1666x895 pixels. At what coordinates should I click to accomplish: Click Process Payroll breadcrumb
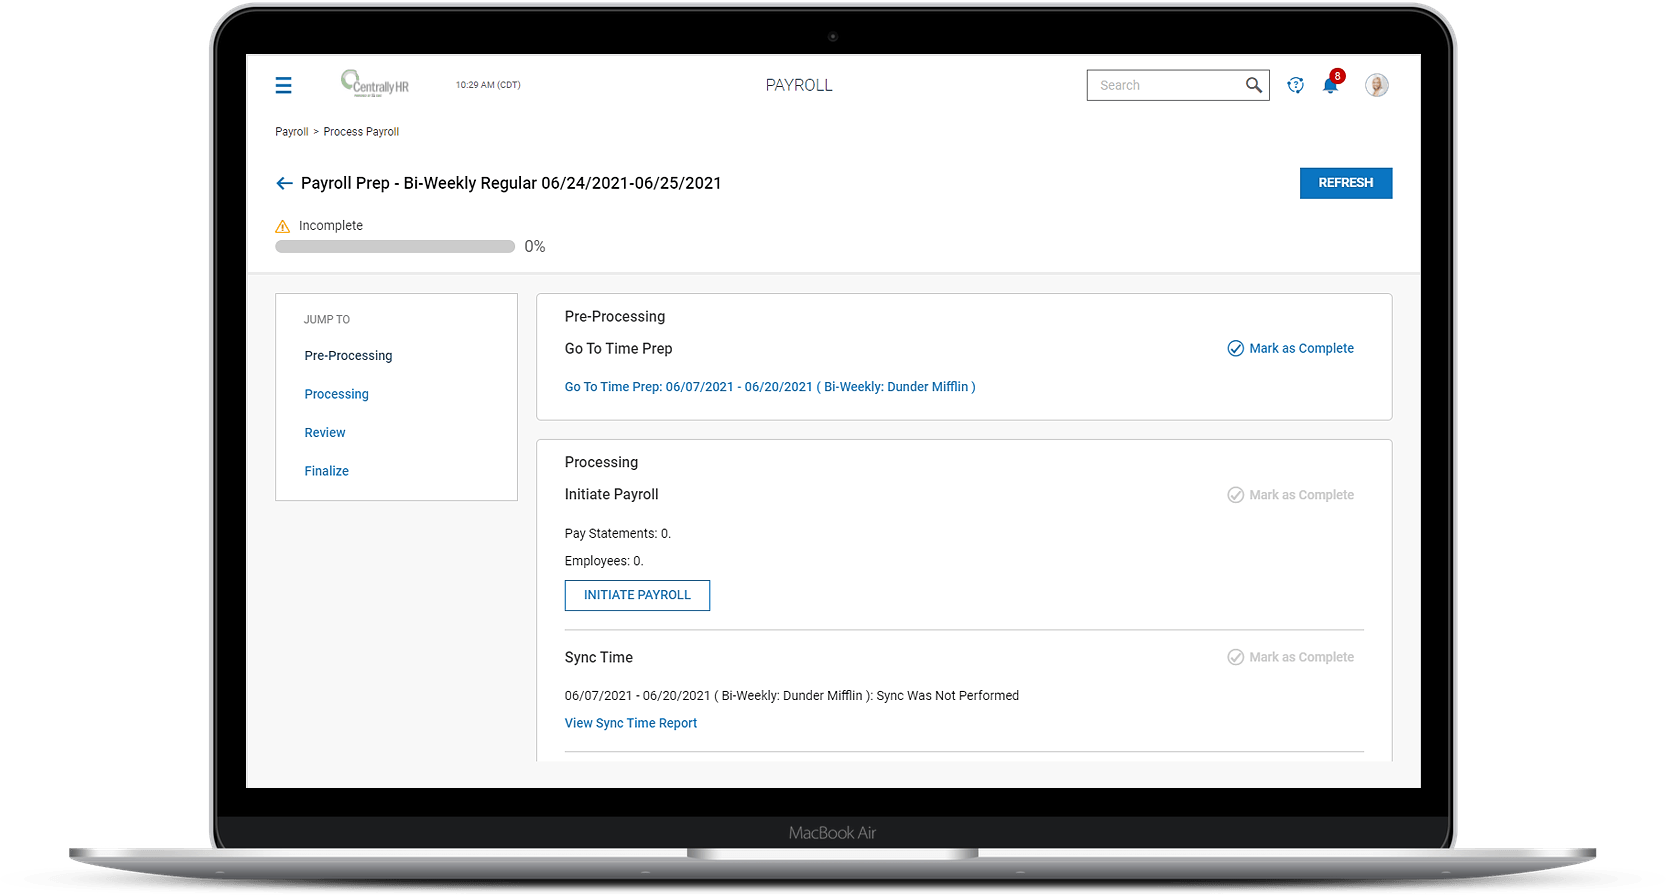tap(361, 132)
